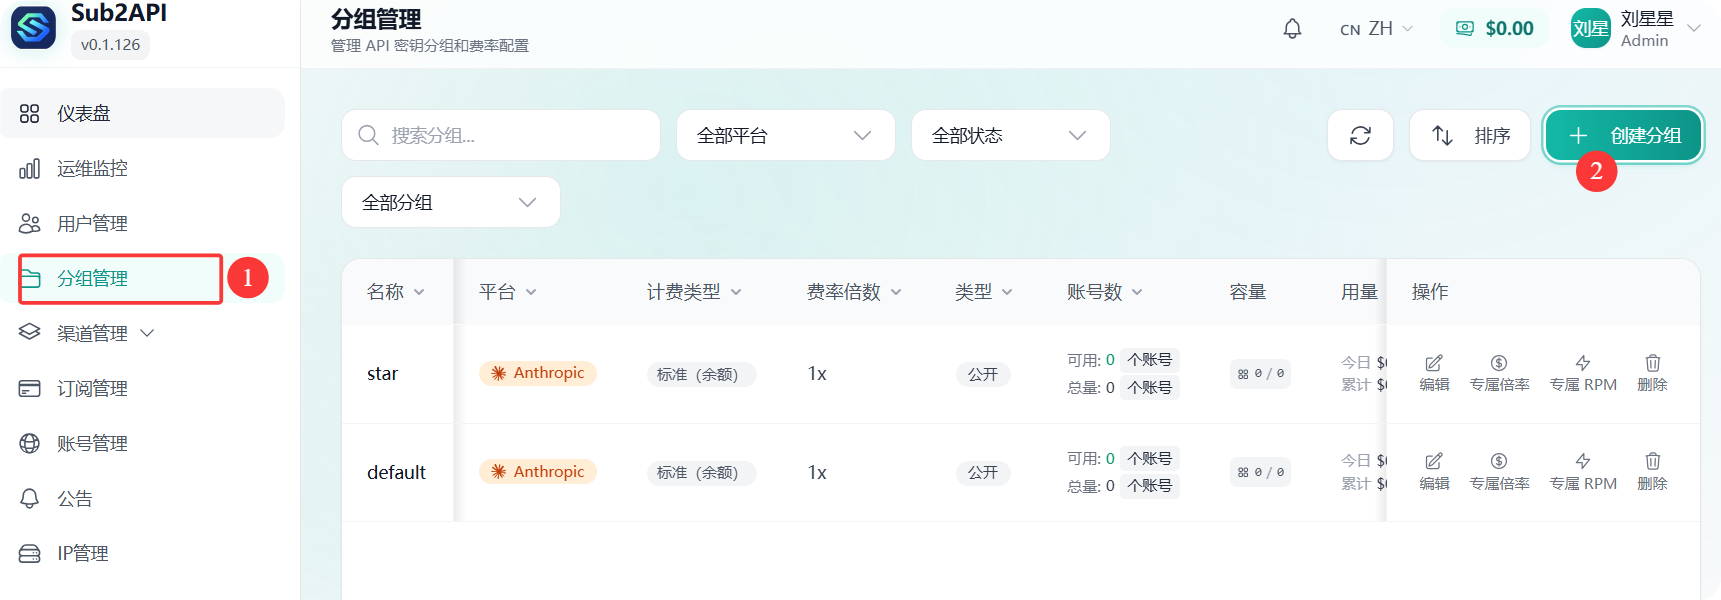Click the v0.1.126 version badge
The width and height of the screenshot is (1721, 600).
[x=110, y=44]
